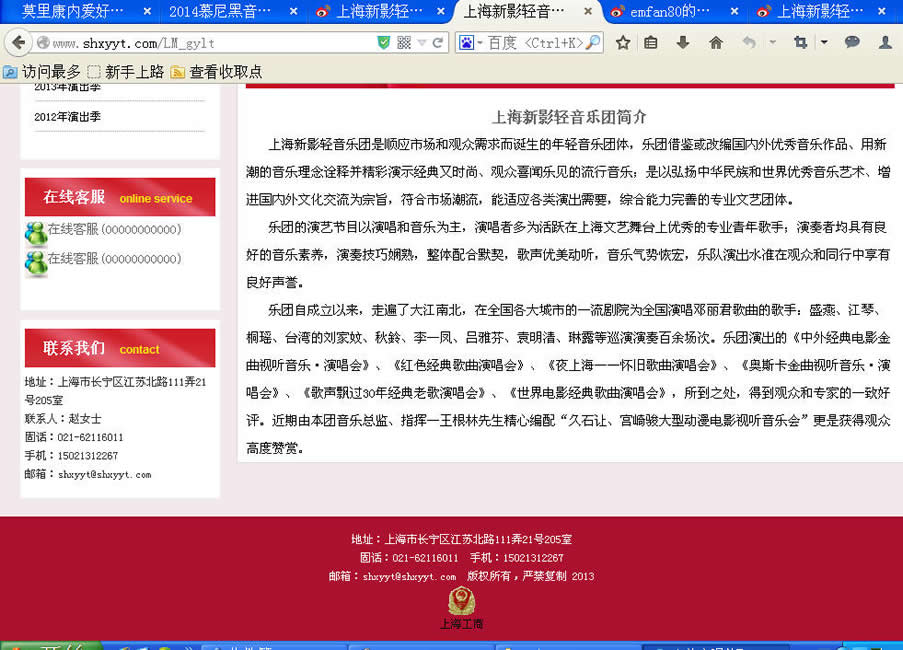The image size is (903, 650).
Task: Open the search engine selector dropdown arrow
Action: tap(480, 43)
